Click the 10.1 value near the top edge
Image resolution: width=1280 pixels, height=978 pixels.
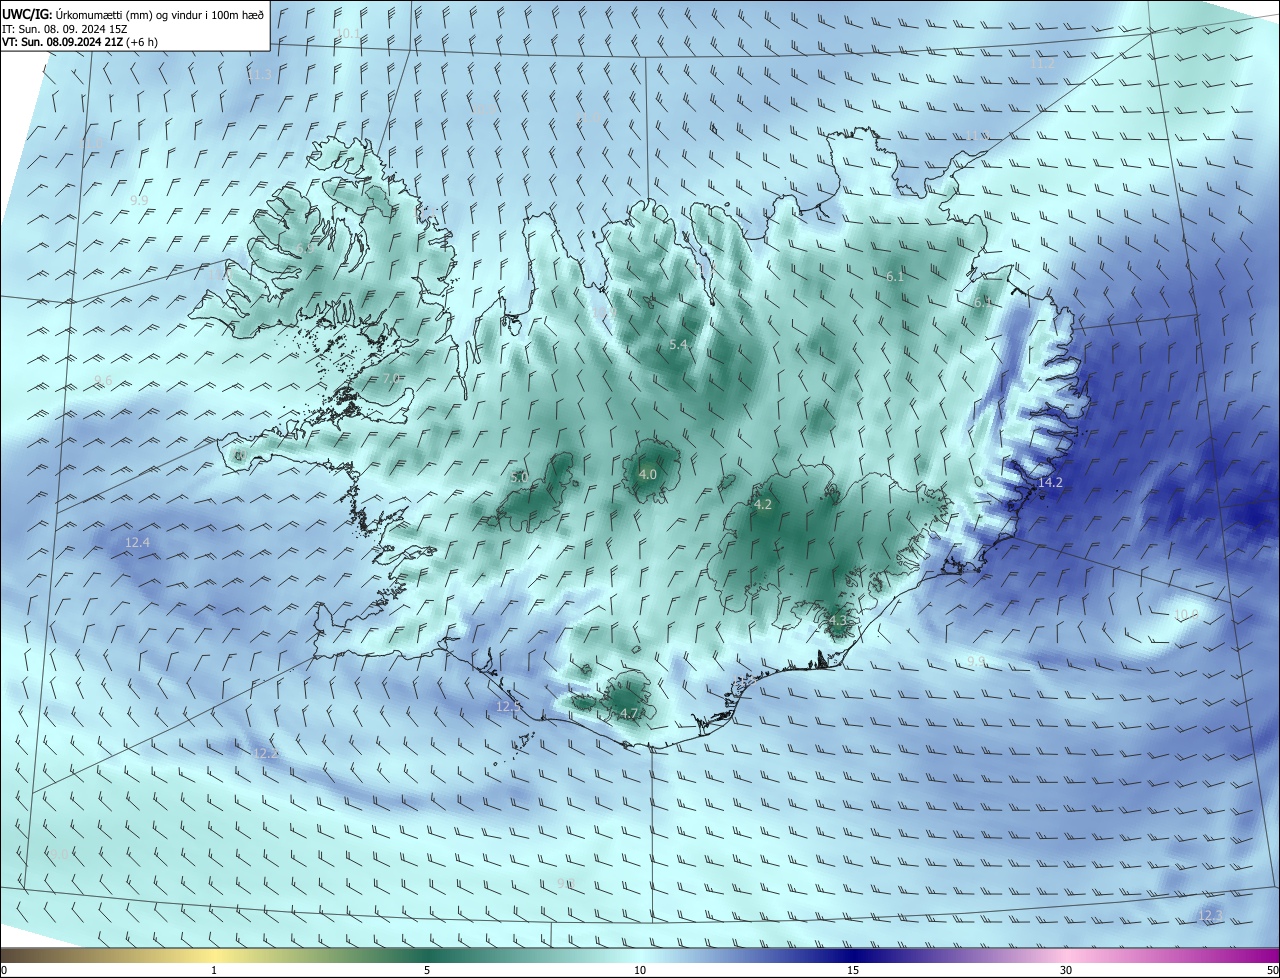click(348, 33)
